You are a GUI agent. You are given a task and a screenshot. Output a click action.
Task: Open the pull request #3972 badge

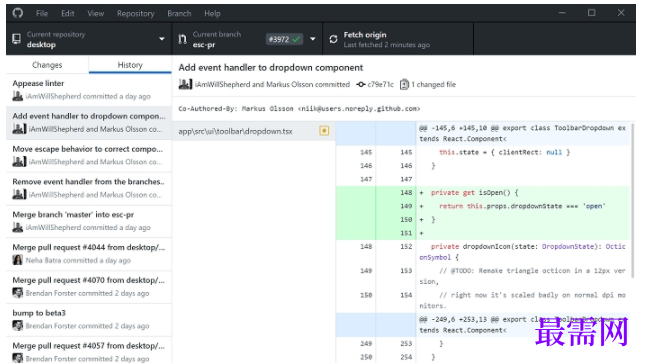click(284, 39)
